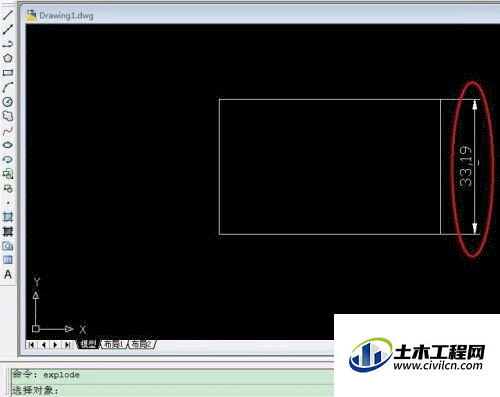Screen dimensions: 500x397
Task: Select the Polygon tool
Action: pyautogui.click(x=8, y=58)
